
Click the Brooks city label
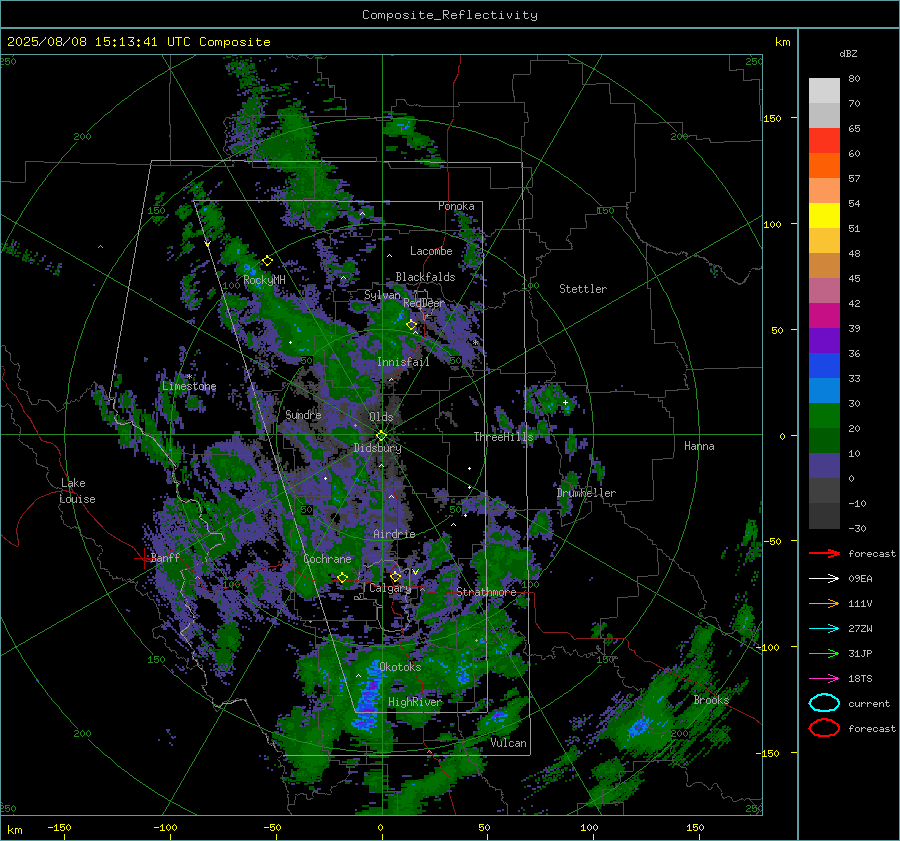711,700
